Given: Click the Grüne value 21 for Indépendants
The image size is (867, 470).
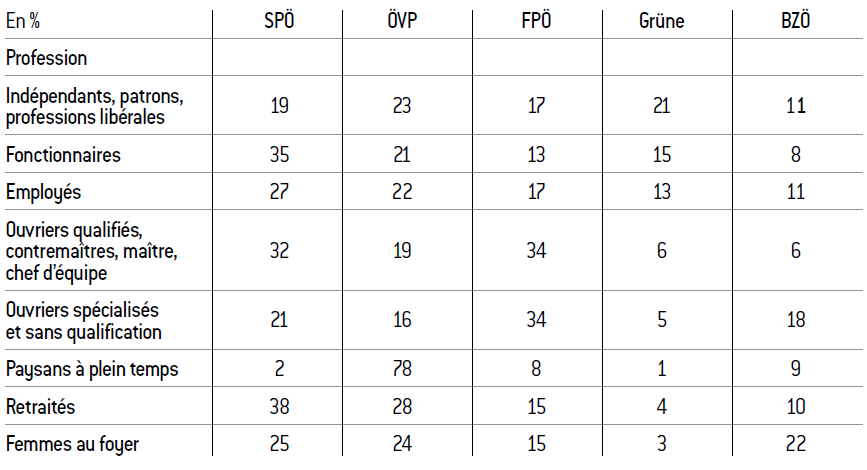Looking at the screenshot, I should point(661,106).
